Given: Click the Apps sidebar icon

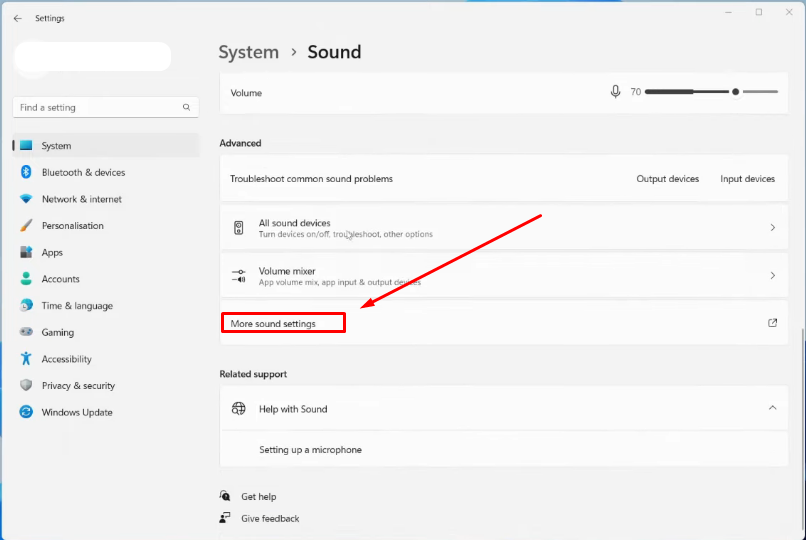Looking at the screenshot, I should pyautogui.click(x=26, y=252).
